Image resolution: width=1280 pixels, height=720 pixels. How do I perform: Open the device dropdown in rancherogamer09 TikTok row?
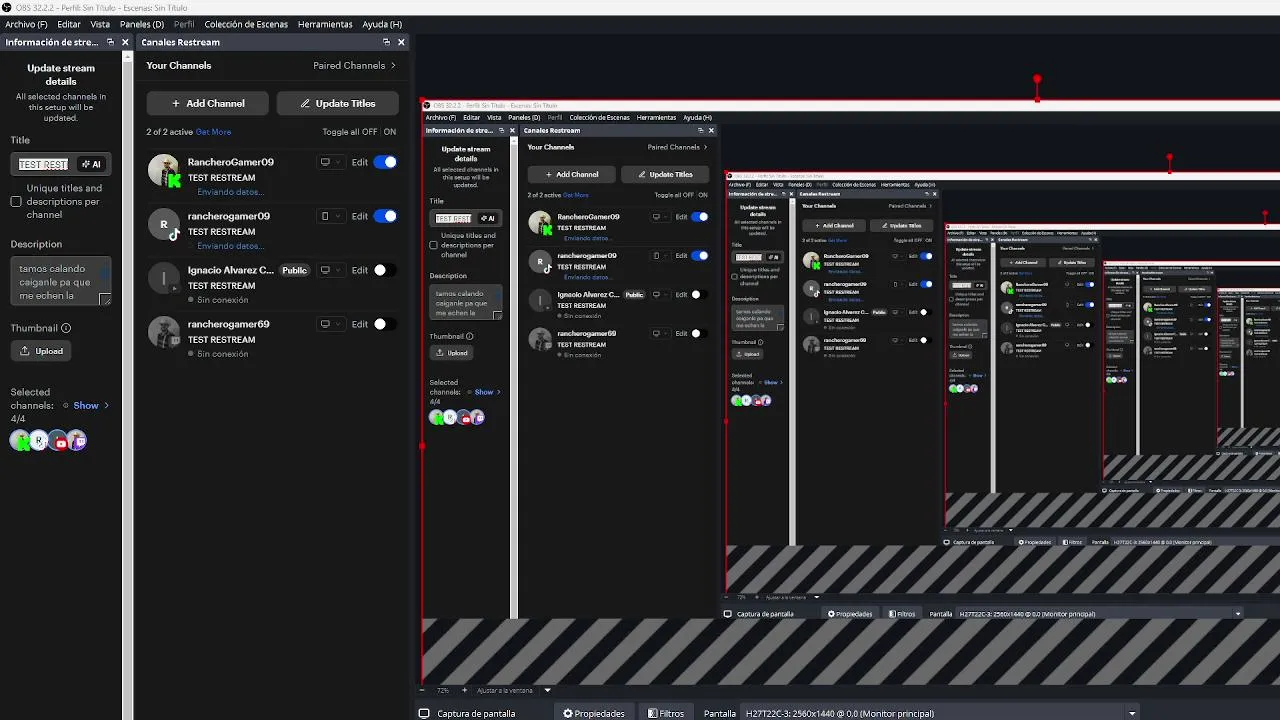tap(330, 216)
